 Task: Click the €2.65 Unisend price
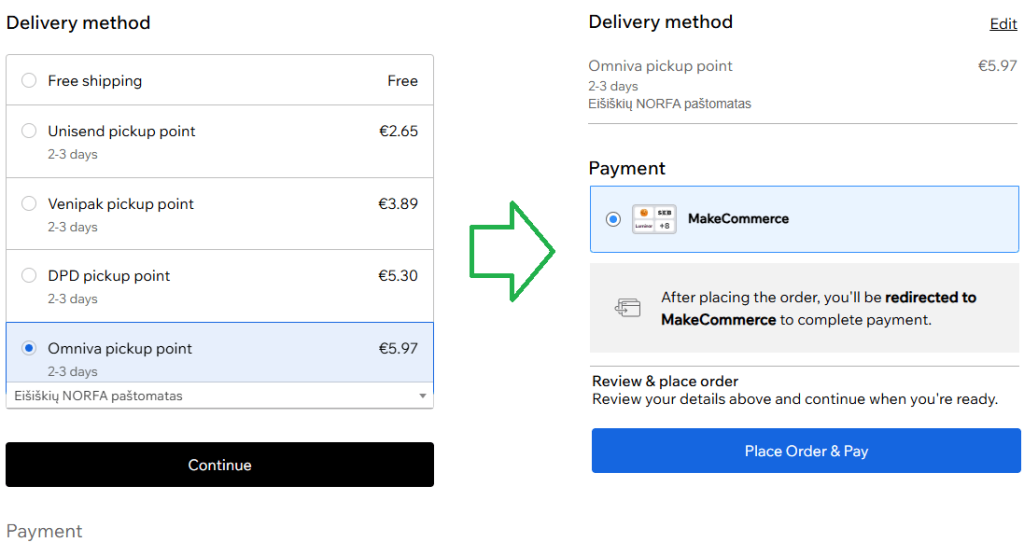tap(398, 131)
